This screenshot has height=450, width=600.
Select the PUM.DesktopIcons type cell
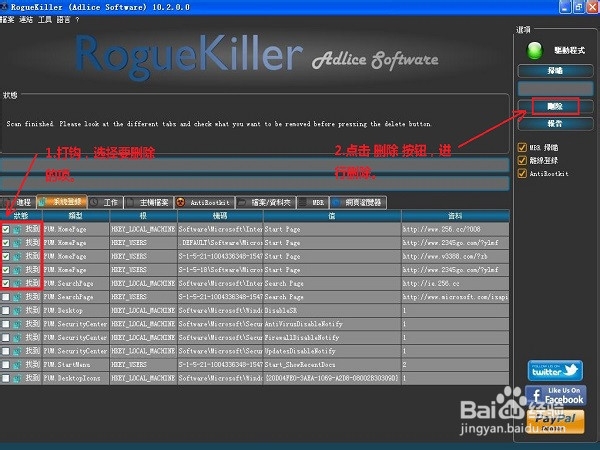tap(76, 378)
